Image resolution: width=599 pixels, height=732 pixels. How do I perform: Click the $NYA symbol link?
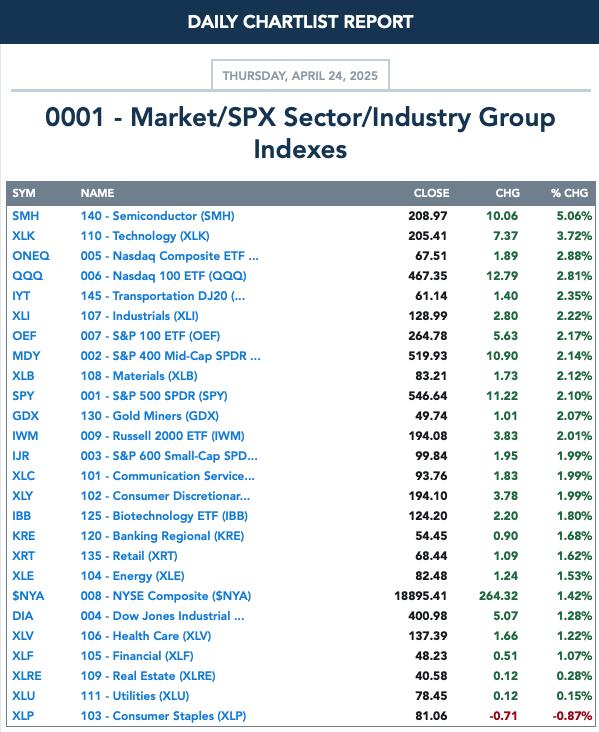[28, 596]
